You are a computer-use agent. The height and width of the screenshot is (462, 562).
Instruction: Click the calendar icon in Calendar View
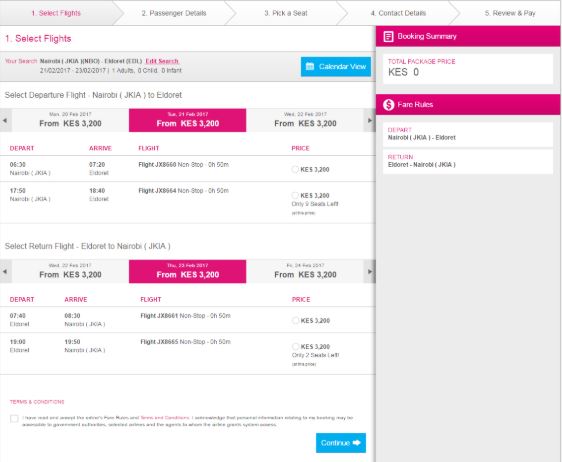click(x=310, y=66)
